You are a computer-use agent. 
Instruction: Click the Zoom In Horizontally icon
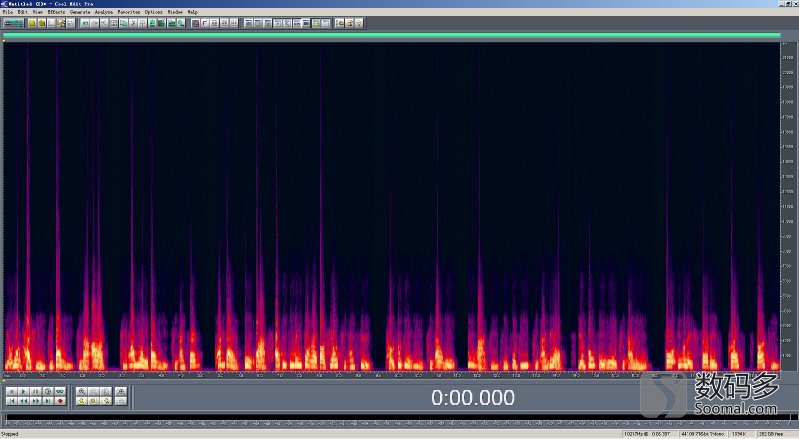[x=82, y=392]
